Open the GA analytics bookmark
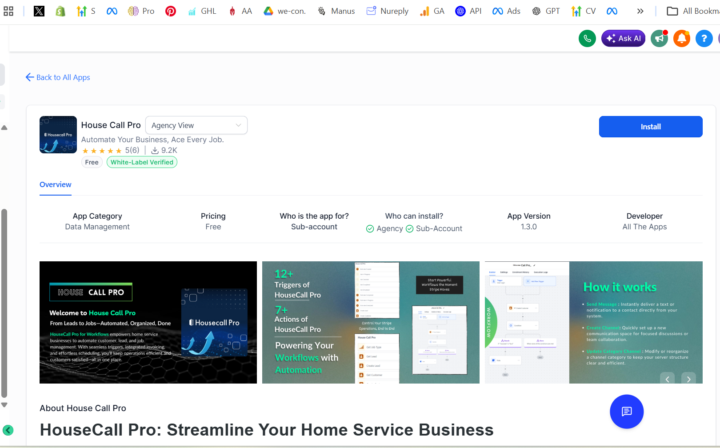This screenshot has width=720, height=448. tap(432, 11)
